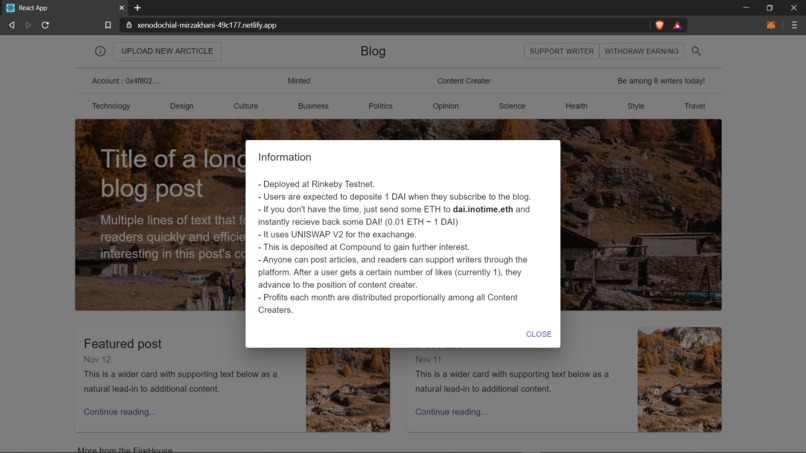Screen dimensions: 806x453
Task: Click 'Title of a long blog post' heading
Action: click(x=174, y=173)
